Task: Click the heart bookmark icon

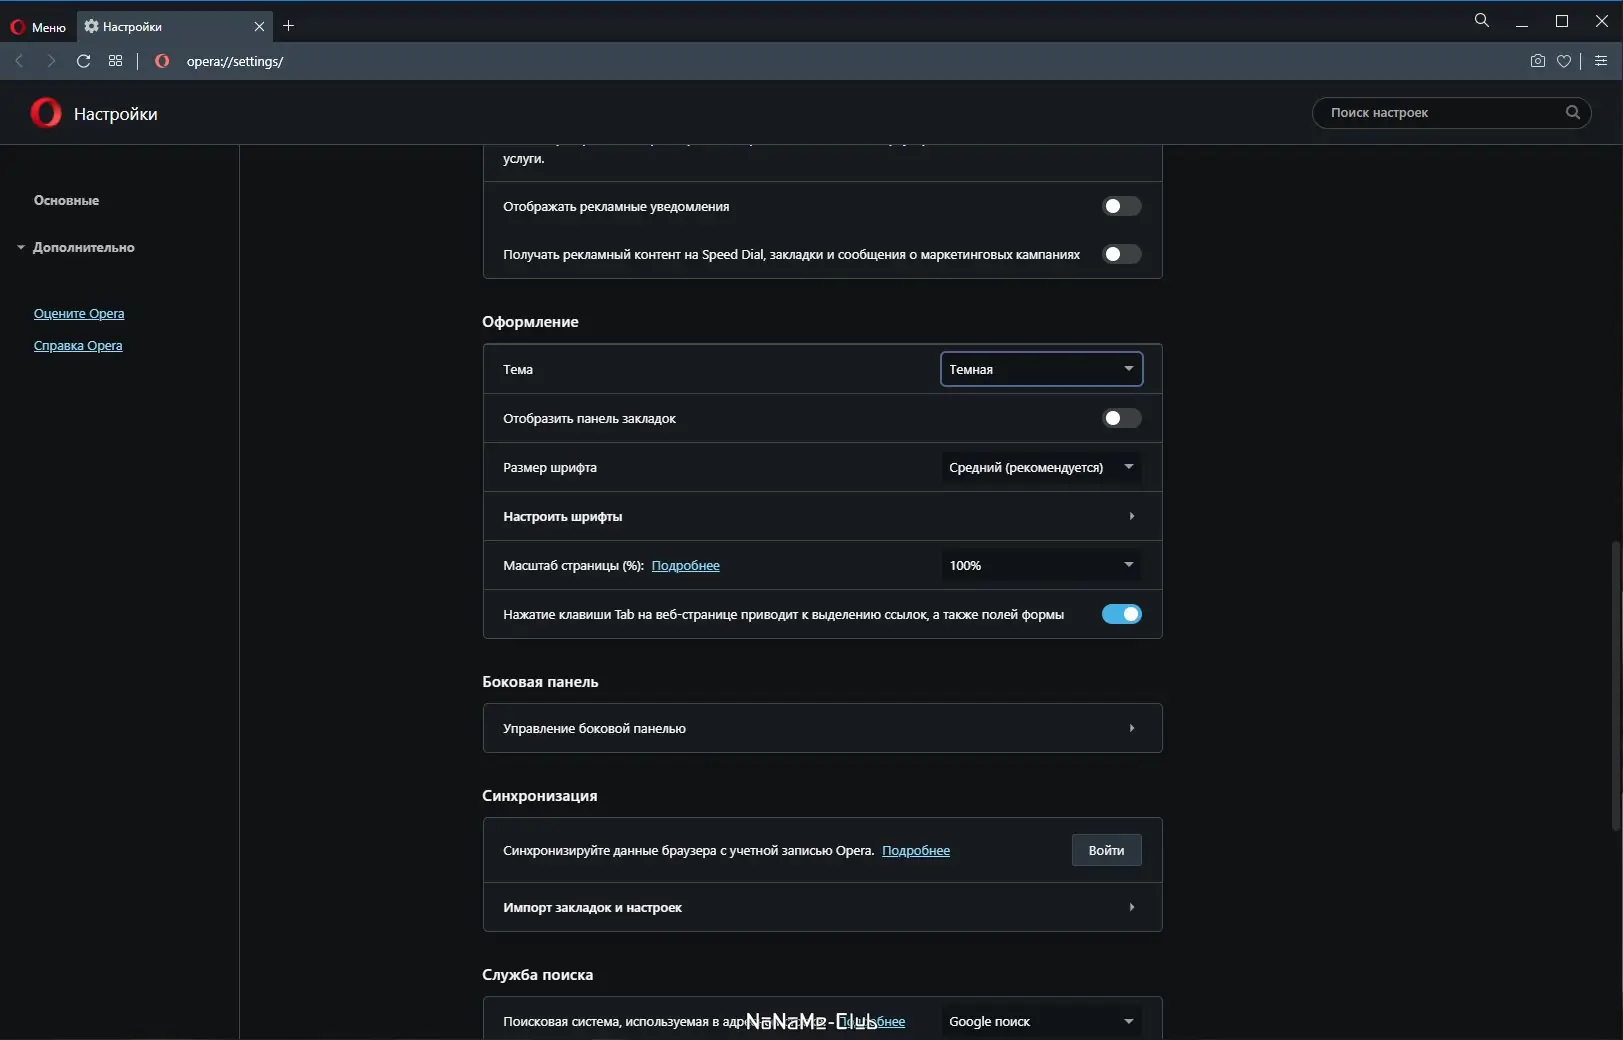Action: click(1564, 61)
